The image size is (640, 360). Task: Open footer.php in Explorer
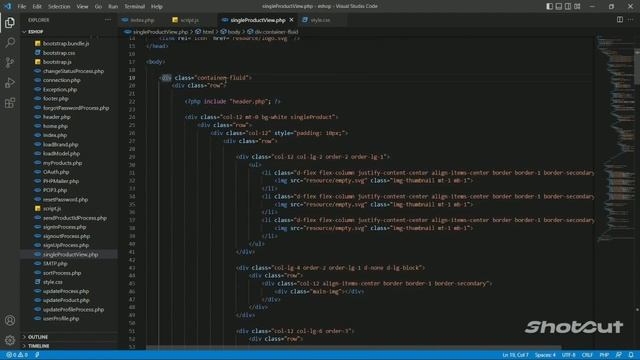tap(56, 98)
